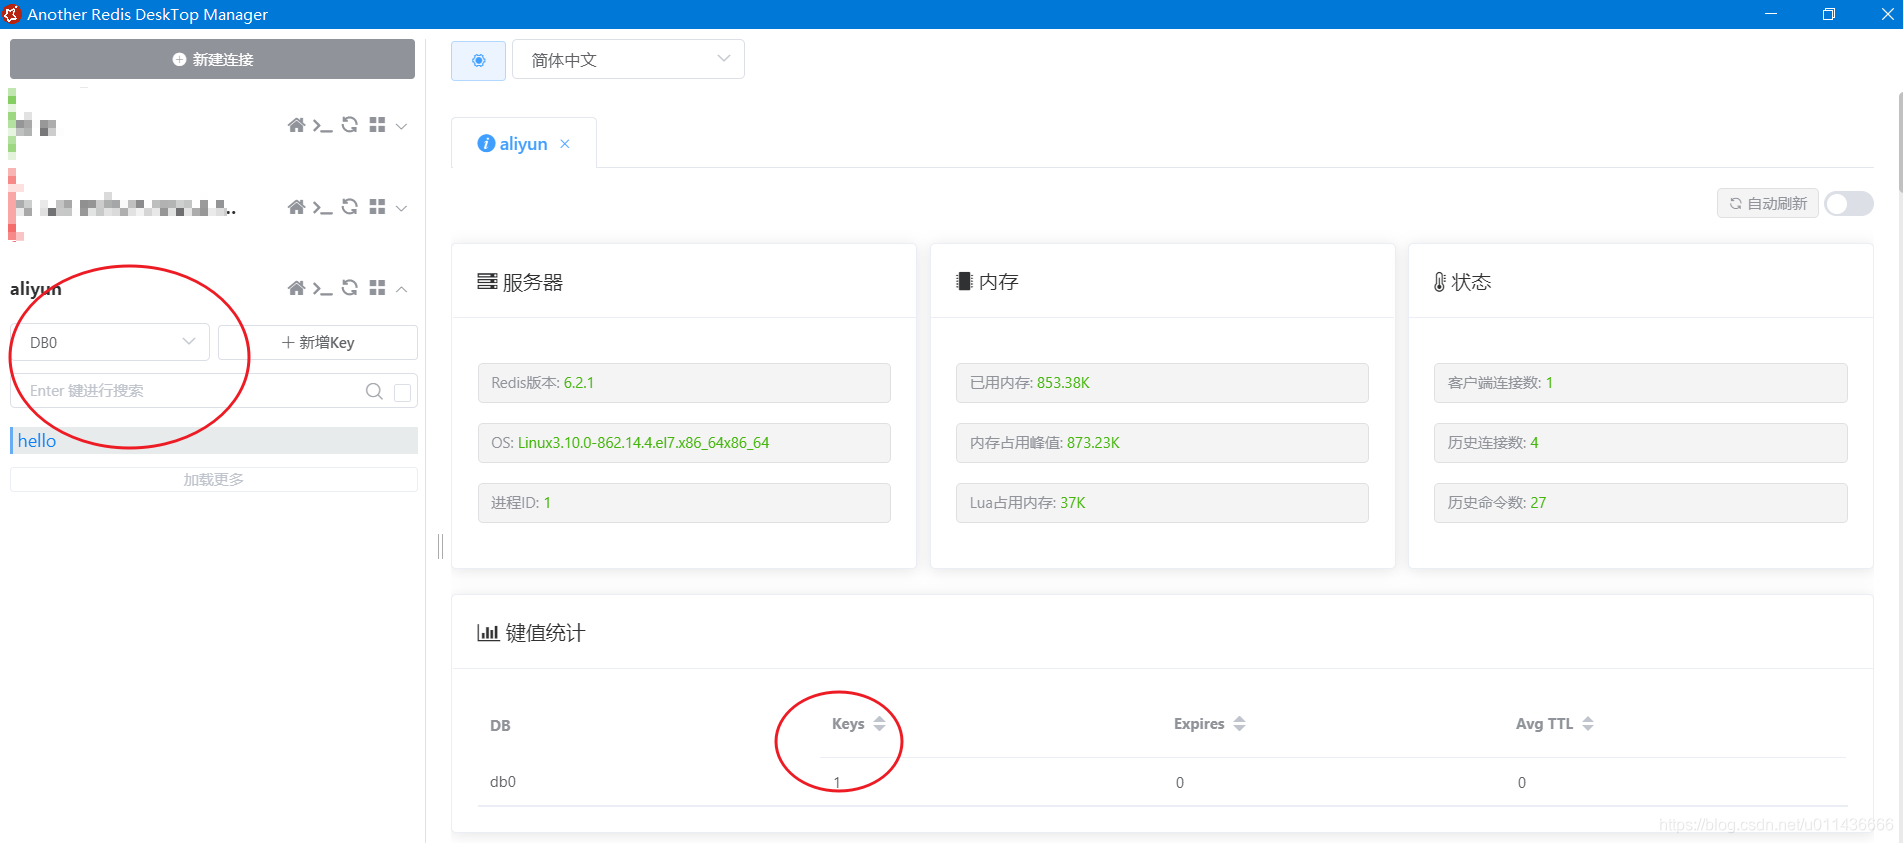Click the vertical scrollbar on right

(1899, 140)
